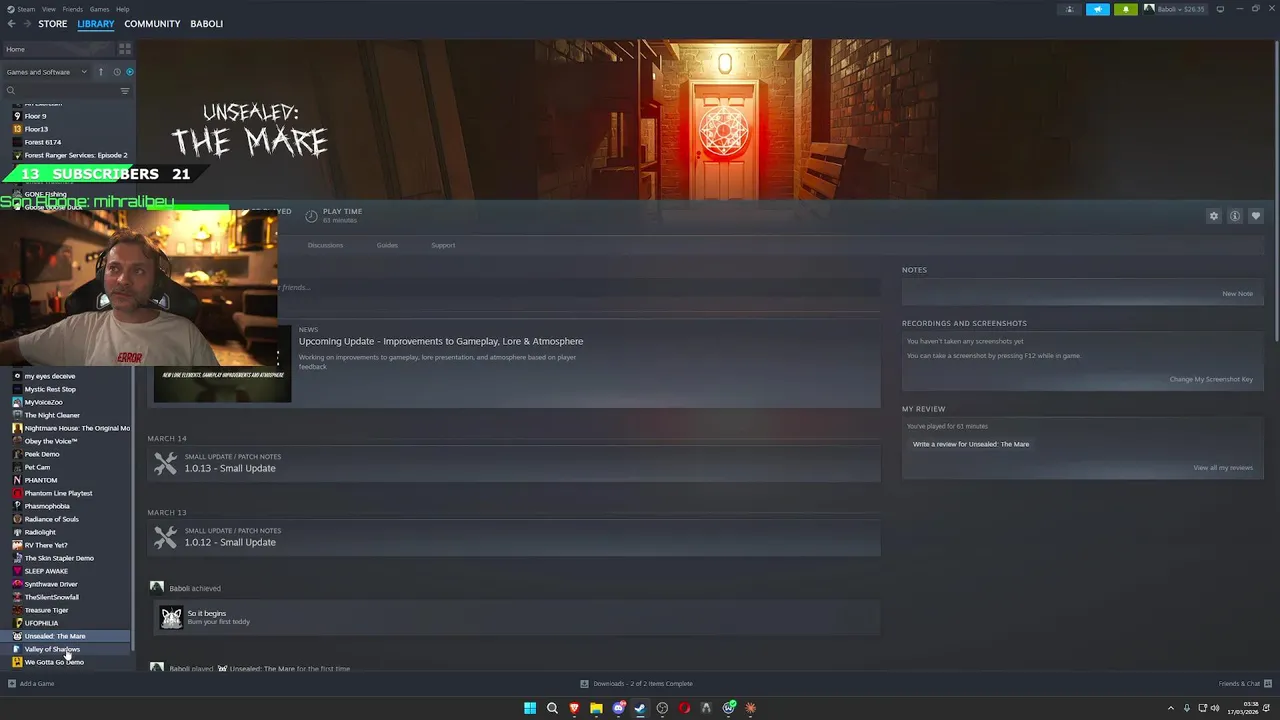The width and height of the screenshot is (1280, 720).
Task: Expand the Games and Software dropdown
Action: [x=46, y=72]
